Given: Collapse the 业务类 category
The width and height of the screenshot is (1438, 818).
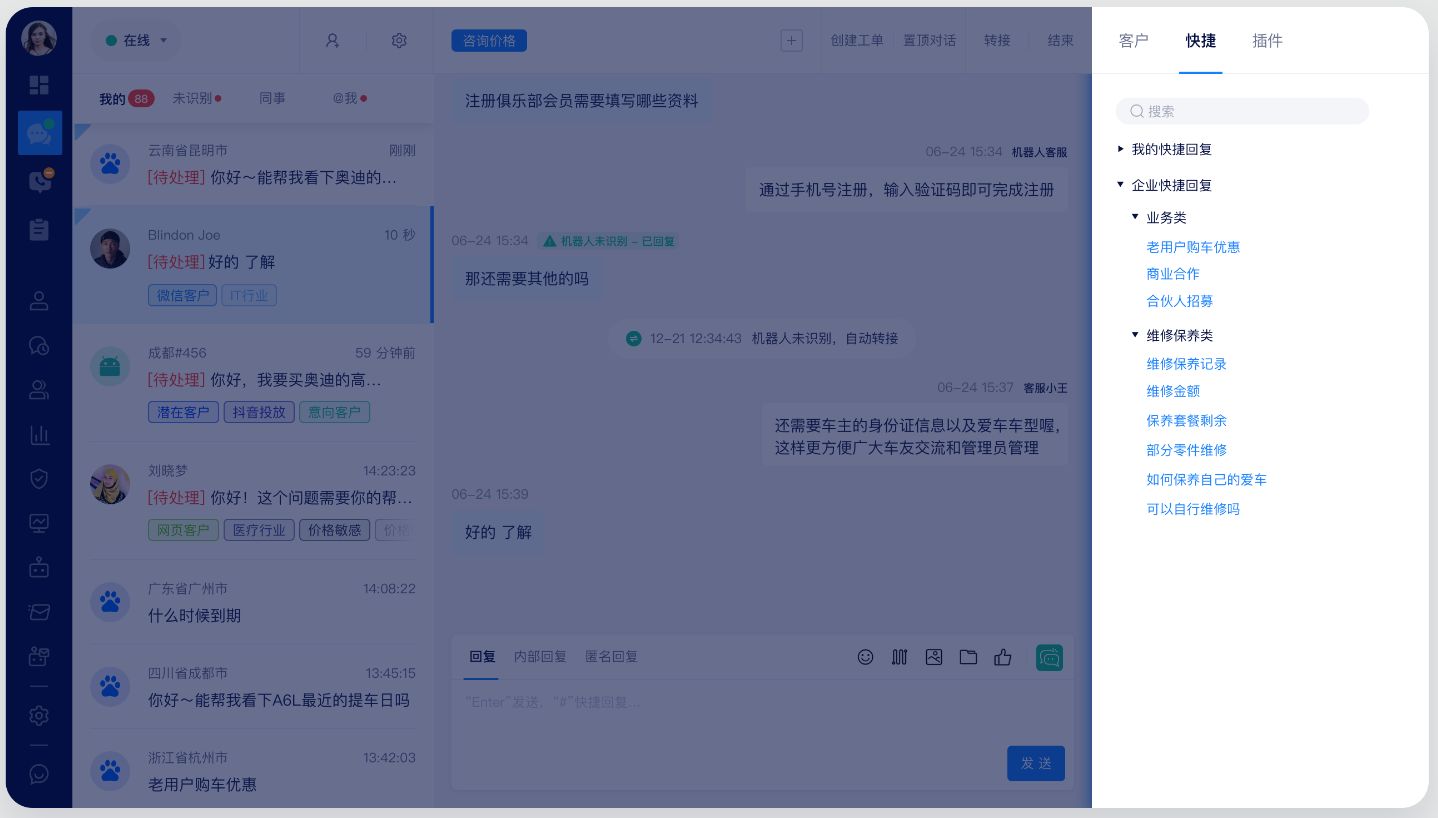Looking at the screenshot, I should coord(1135,217).
